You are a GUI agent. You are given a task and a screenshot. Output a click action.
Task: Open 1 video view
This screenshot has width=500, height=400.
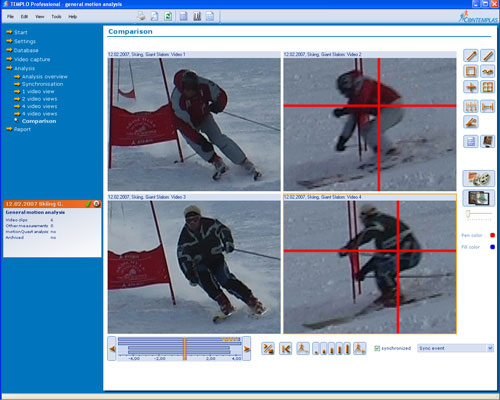(38, 91)
